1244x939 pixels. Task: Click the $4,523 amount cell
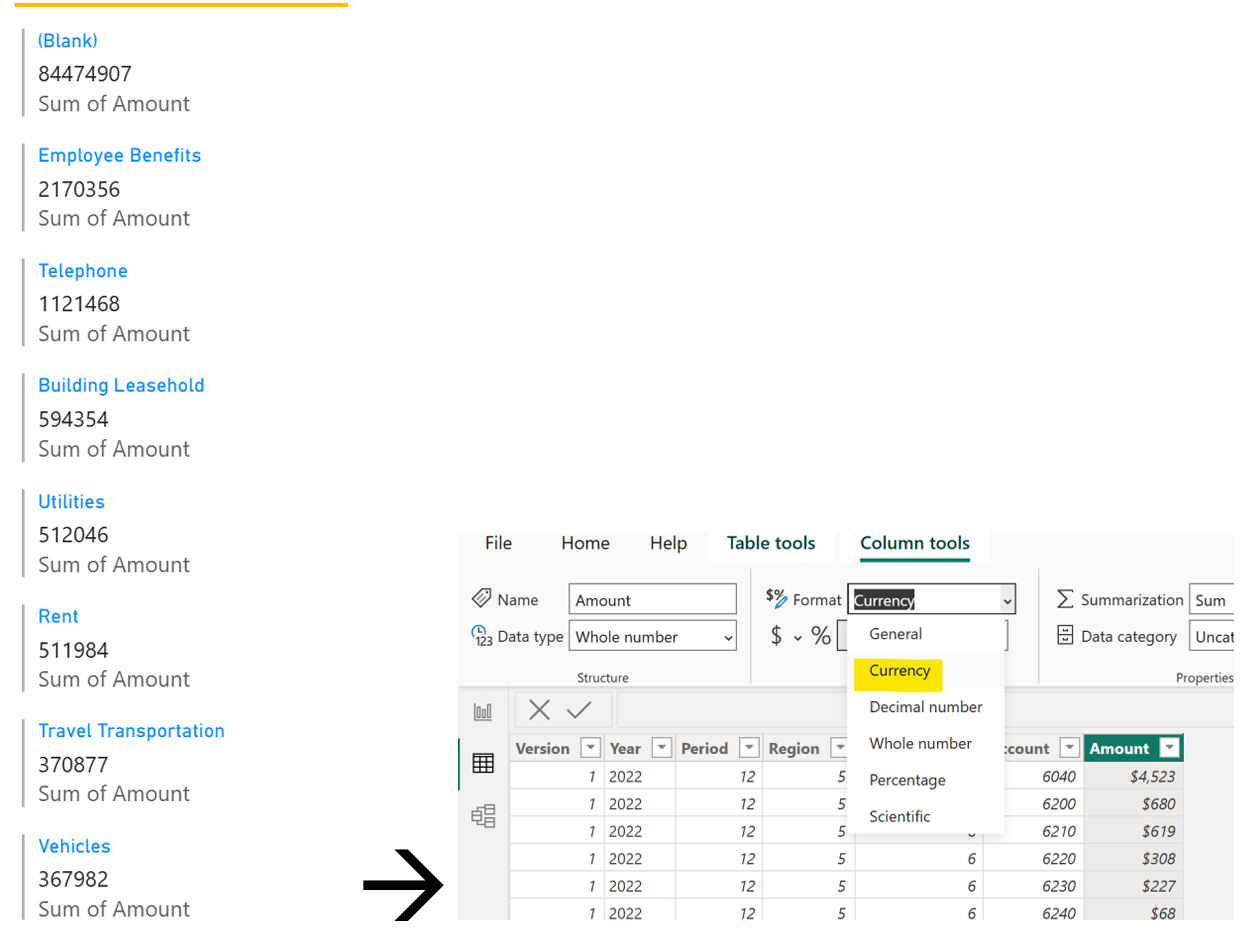coord(1133,776)
